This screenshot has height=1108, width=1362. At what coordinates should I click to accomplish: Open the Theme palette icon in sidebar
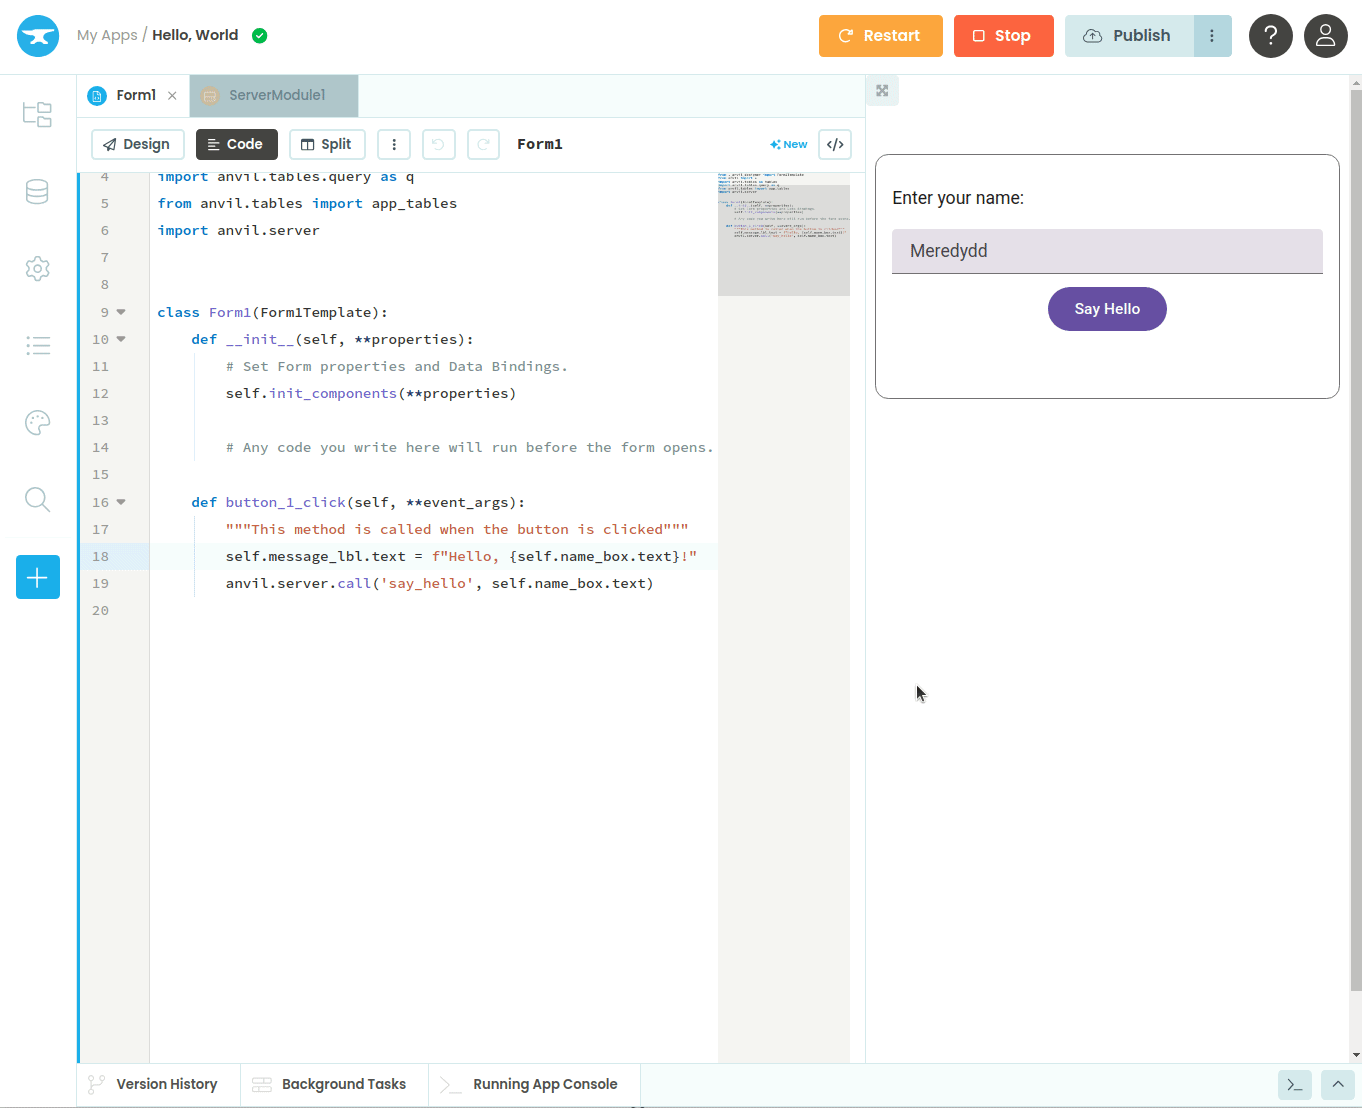click(x=37, y=423)
